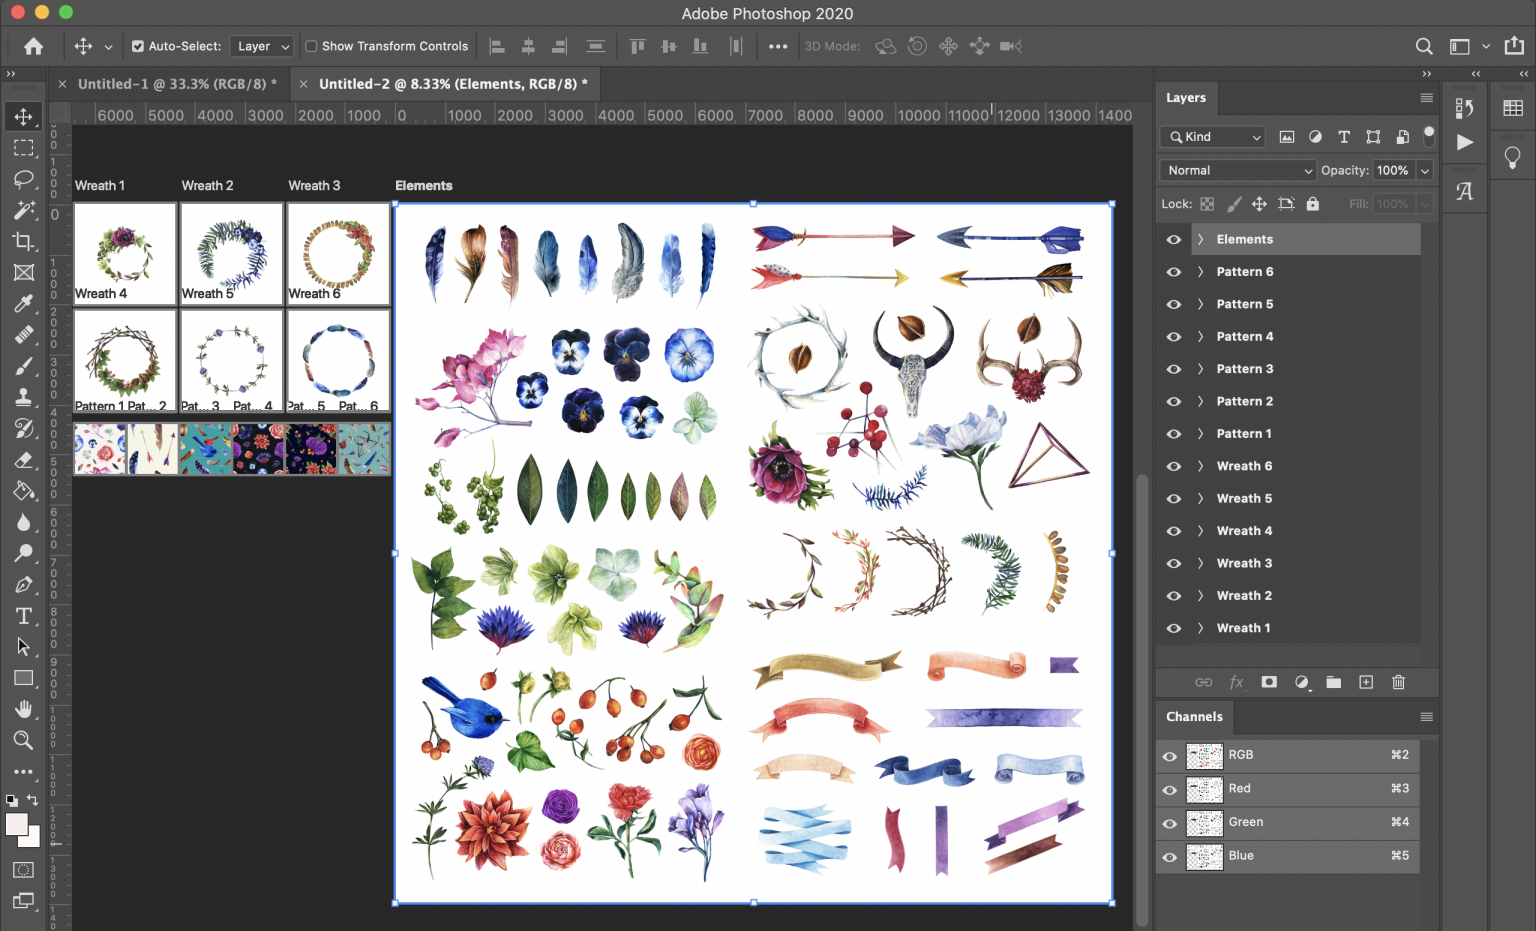This screenshot has height=931, width=1536.
Task: Open the Layers panel menu
Action: coord(1427,97)
